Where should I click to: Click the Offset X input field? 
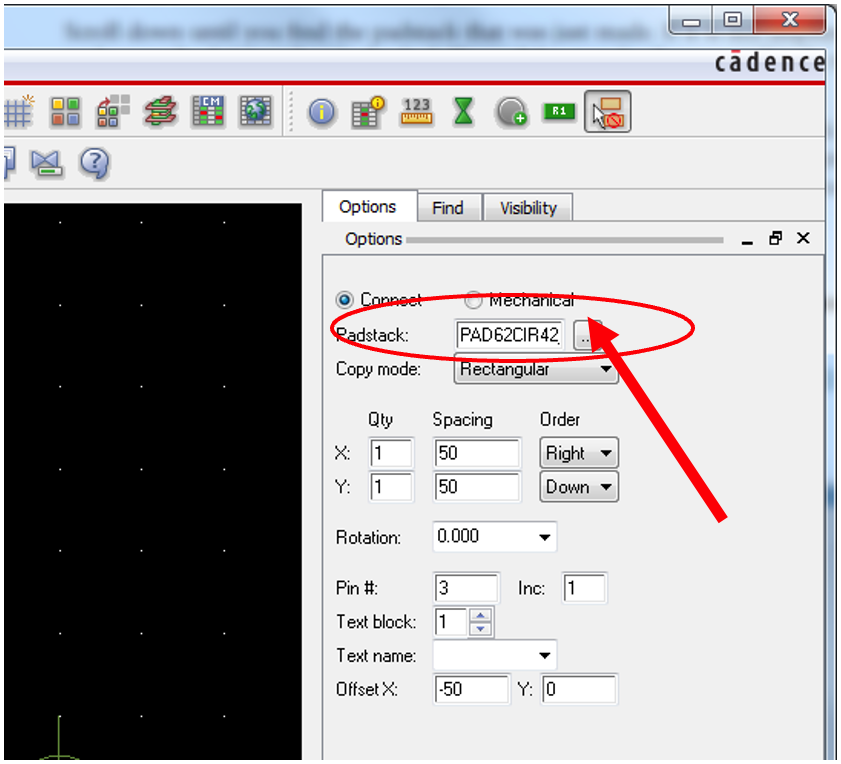(x=471, y=689)
